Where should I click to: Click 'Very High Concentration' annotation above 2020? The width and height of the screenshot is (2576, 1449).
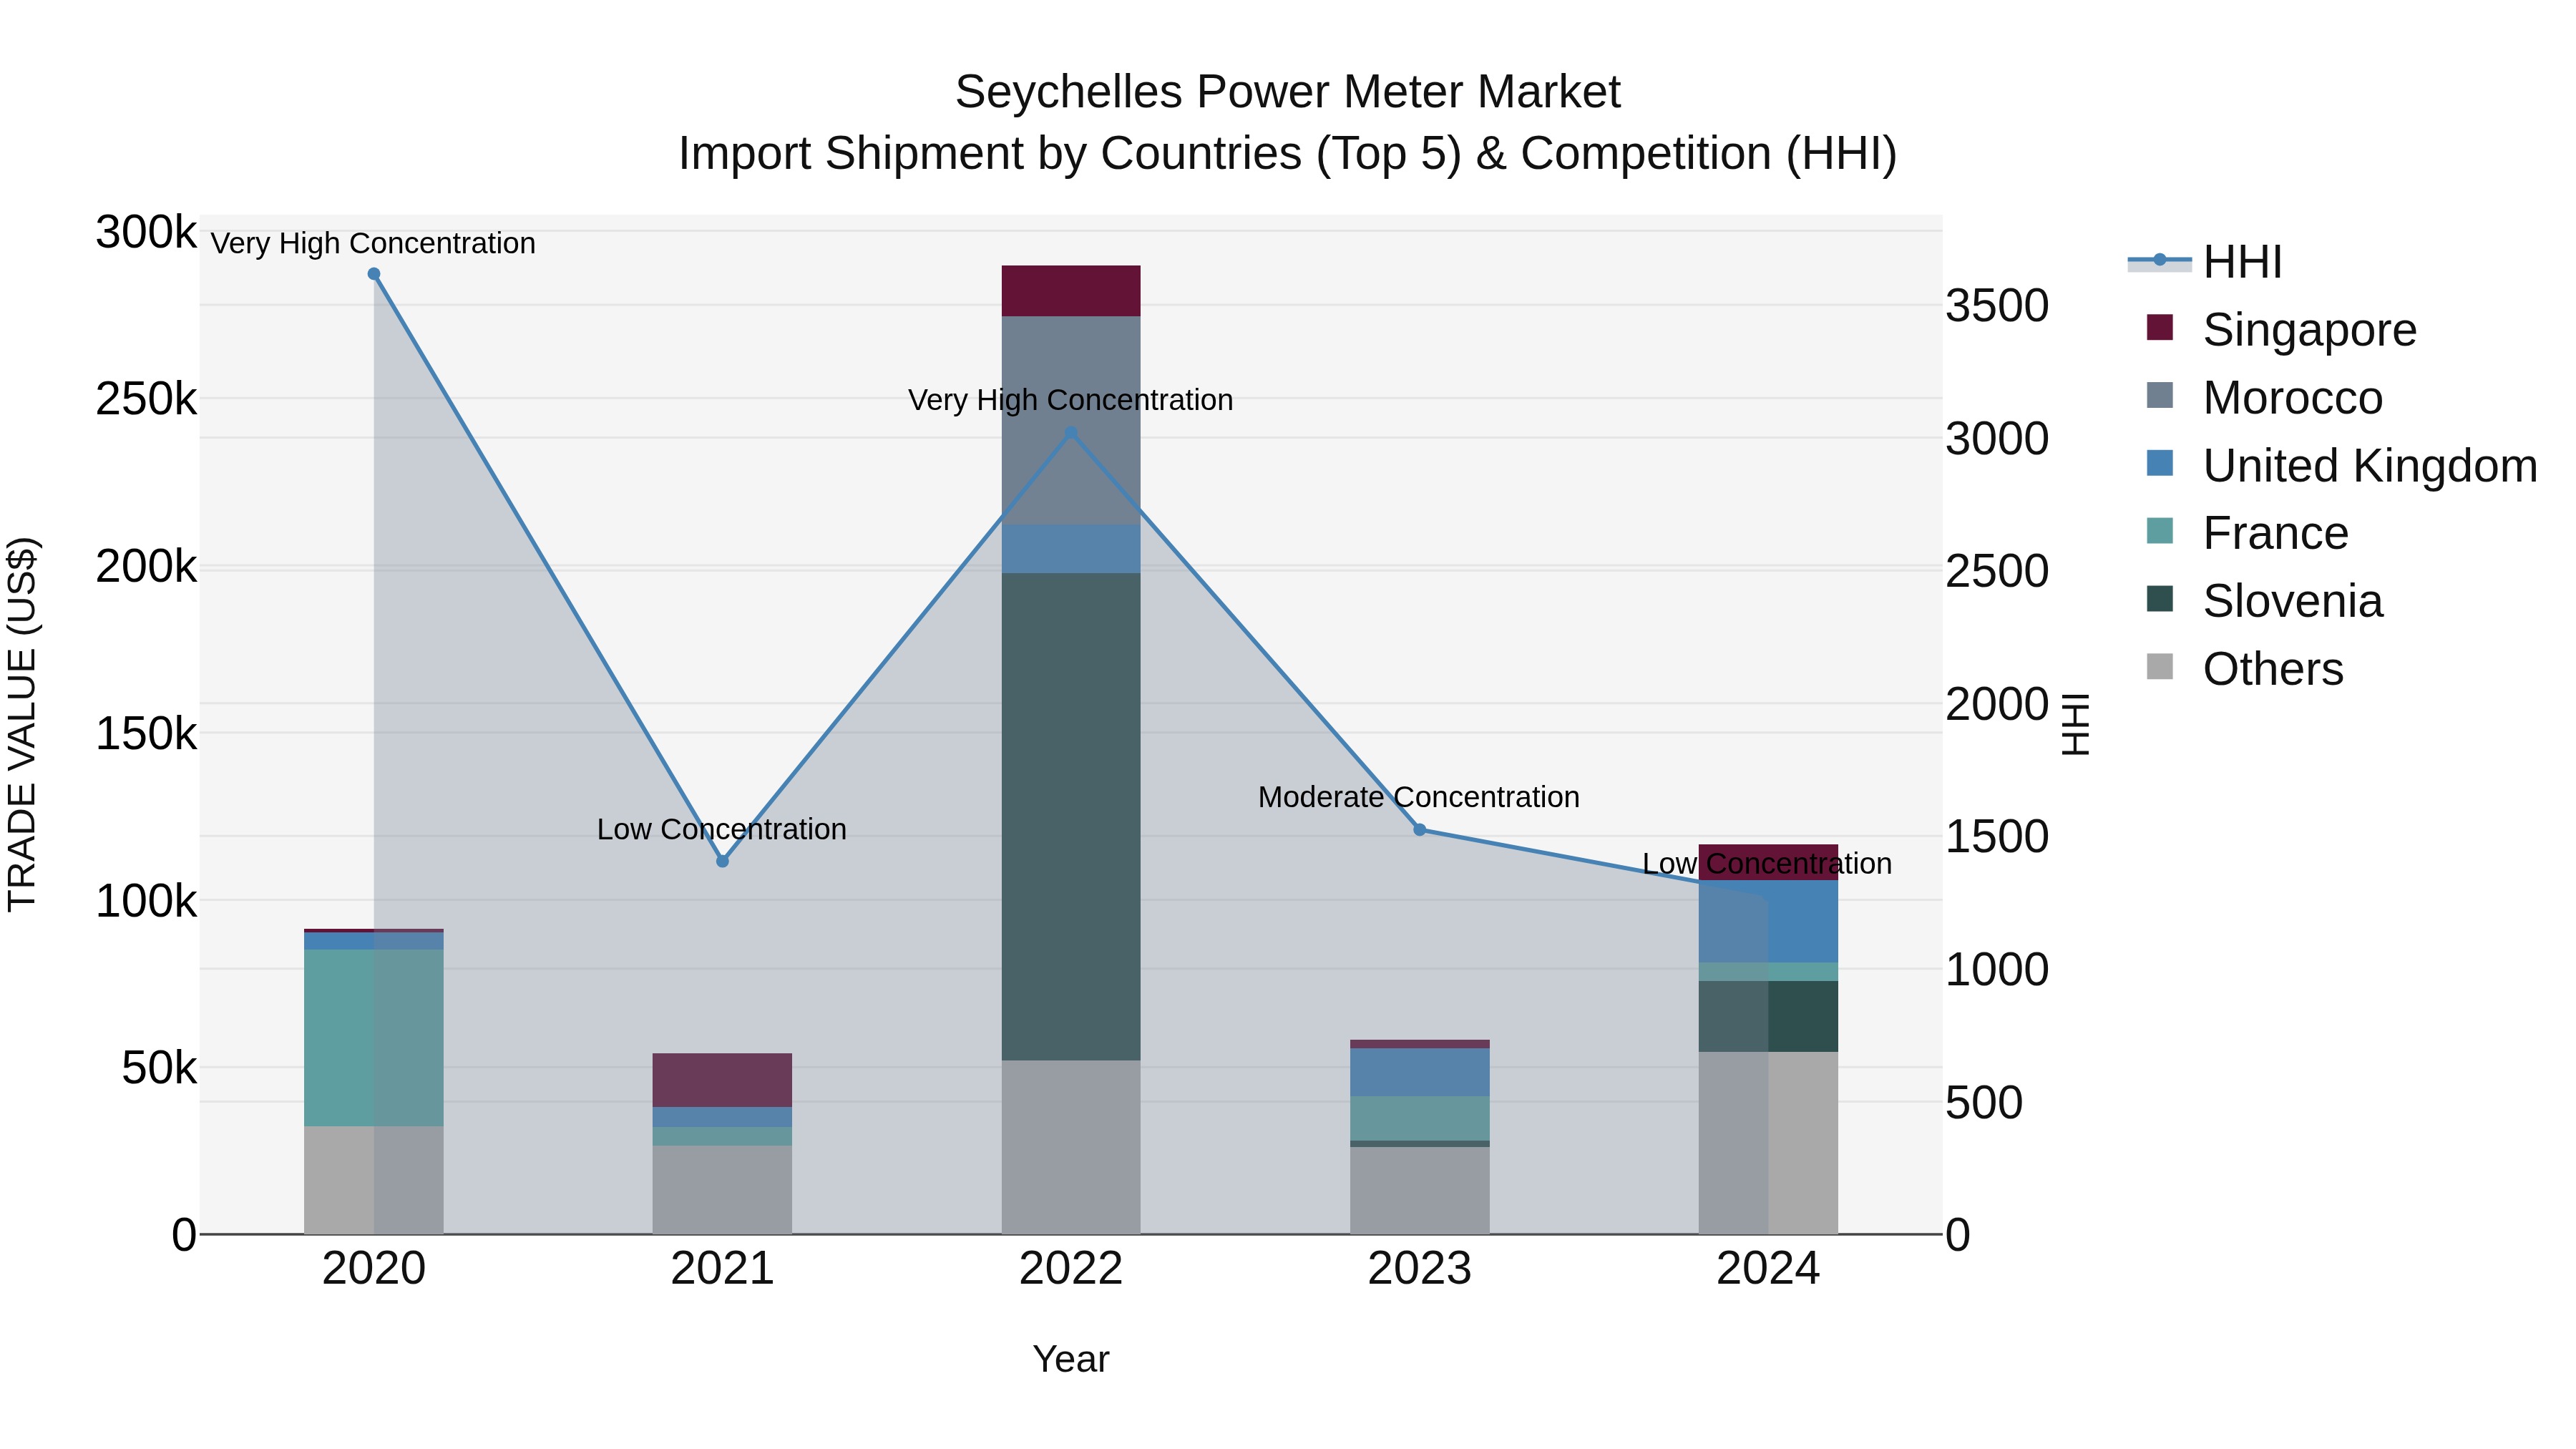pos(373,243)
